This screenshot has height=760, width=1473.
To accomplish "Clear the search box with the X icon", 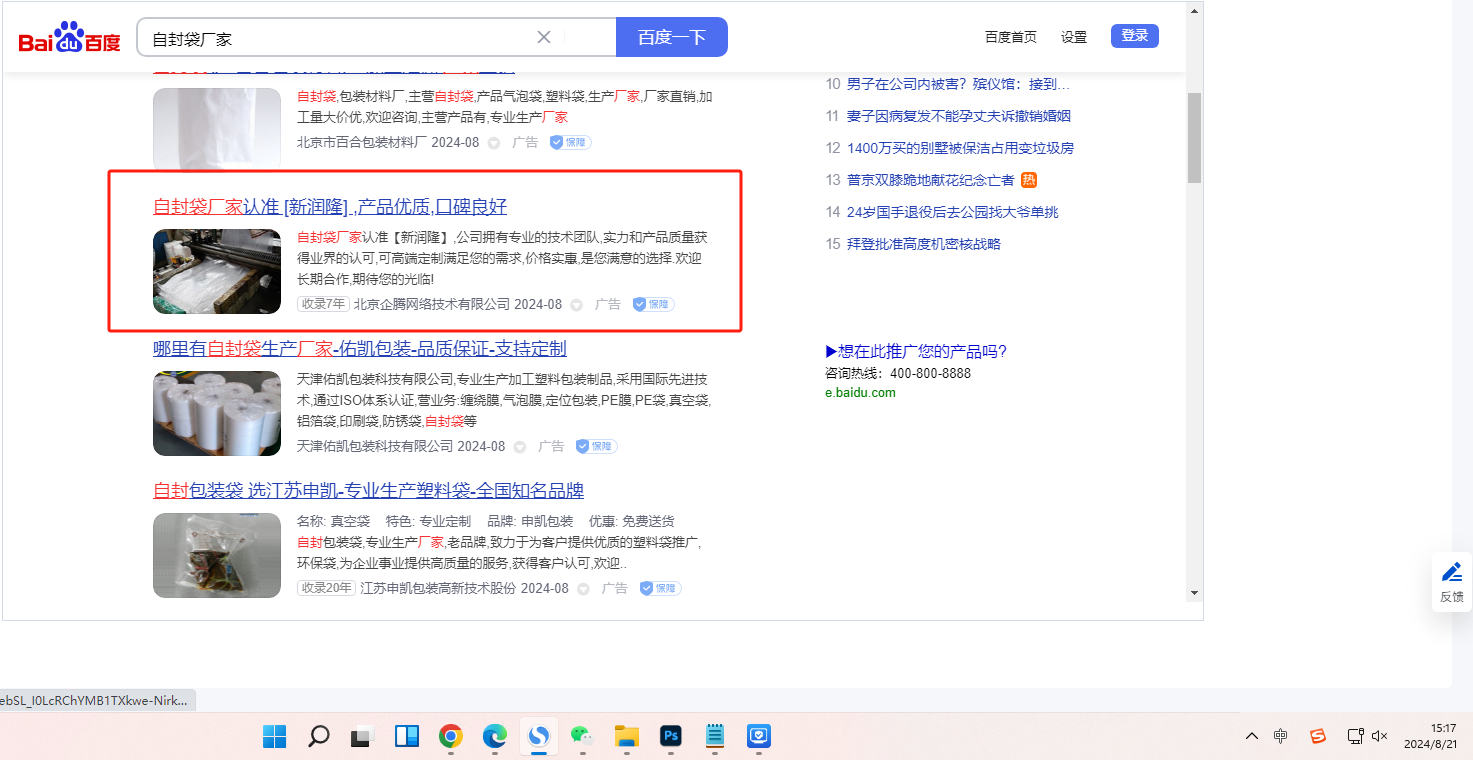I will point(544,37).
